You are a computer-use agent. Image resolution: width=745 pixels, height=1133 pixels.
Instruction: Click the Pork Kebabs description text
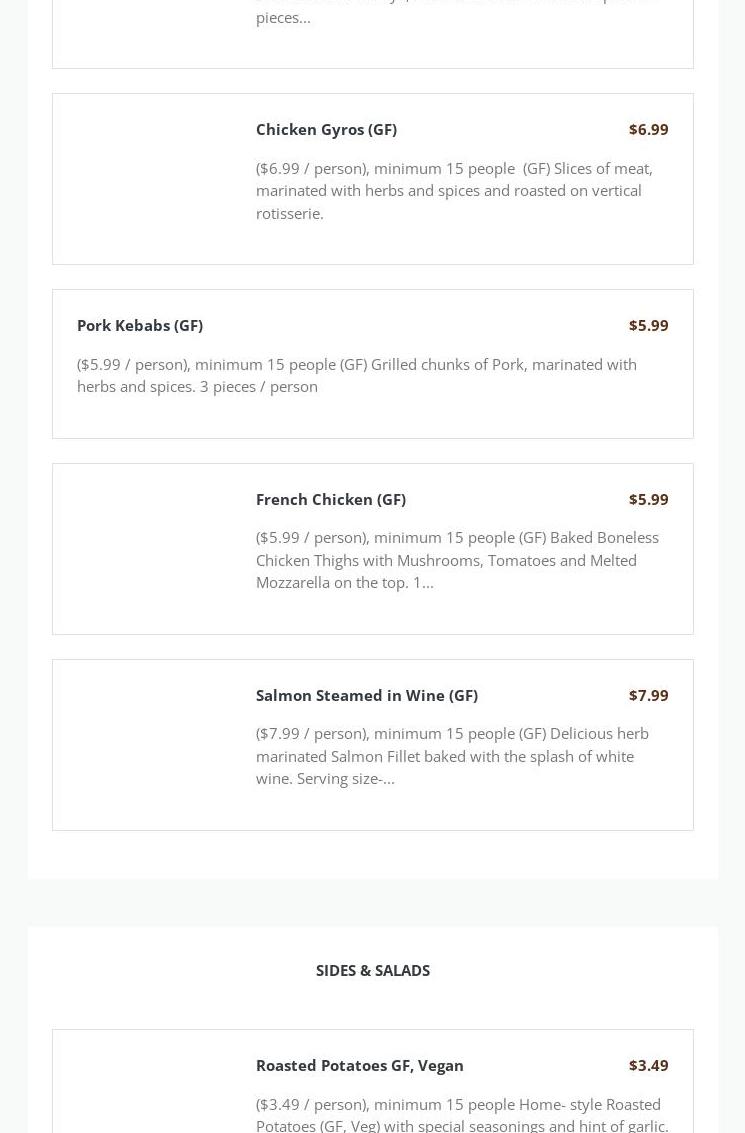[x=357, y=375]
